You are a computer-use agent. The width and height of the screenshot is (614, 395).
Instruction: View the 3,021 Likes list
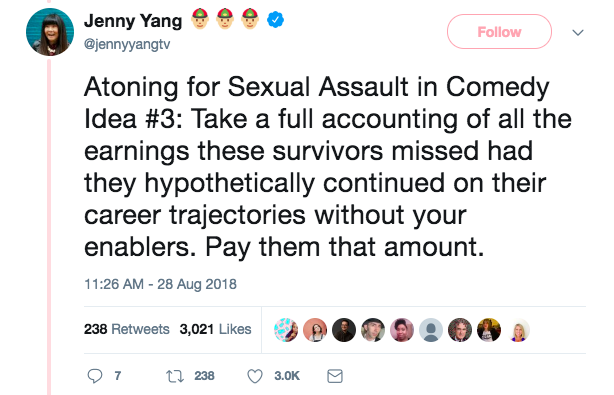click(x=215, y=329)
